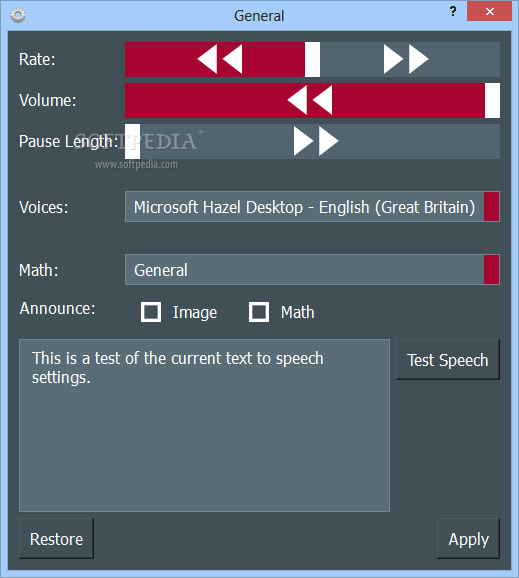Click the "Pause Length:" label
Image resolution: width=519 pixels, height=578 pixels.
(68, 142)
